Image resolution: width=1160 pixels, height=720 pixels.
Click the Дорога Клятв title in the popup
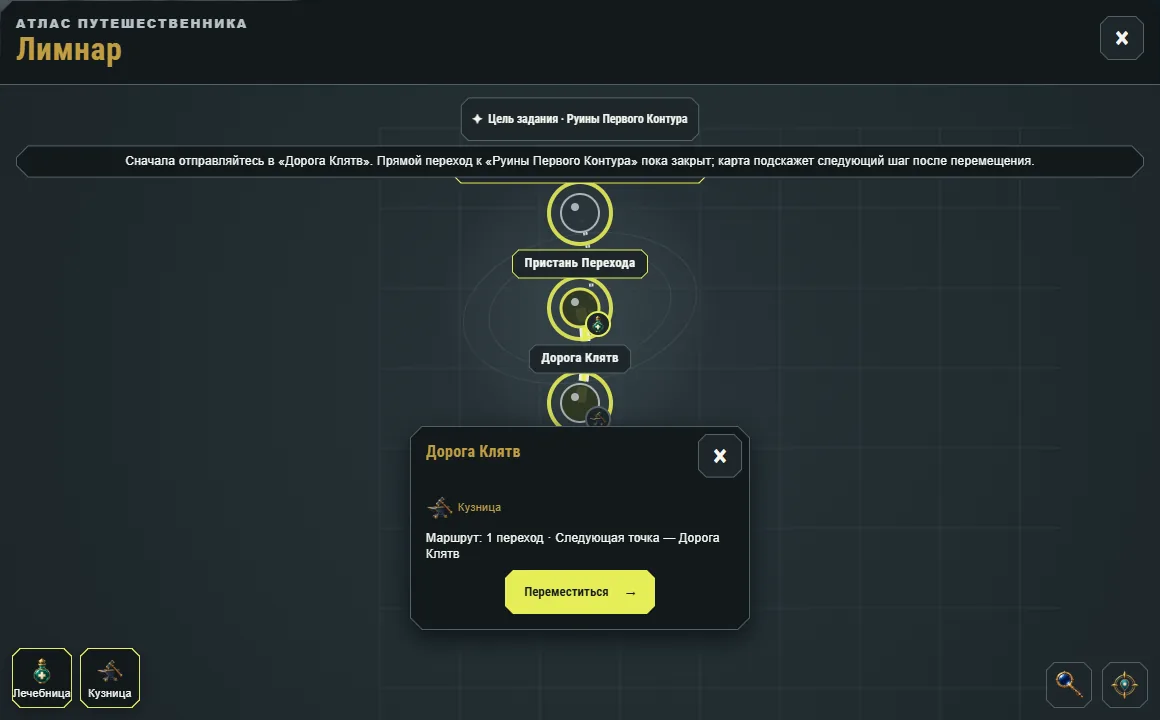[473, 451]
